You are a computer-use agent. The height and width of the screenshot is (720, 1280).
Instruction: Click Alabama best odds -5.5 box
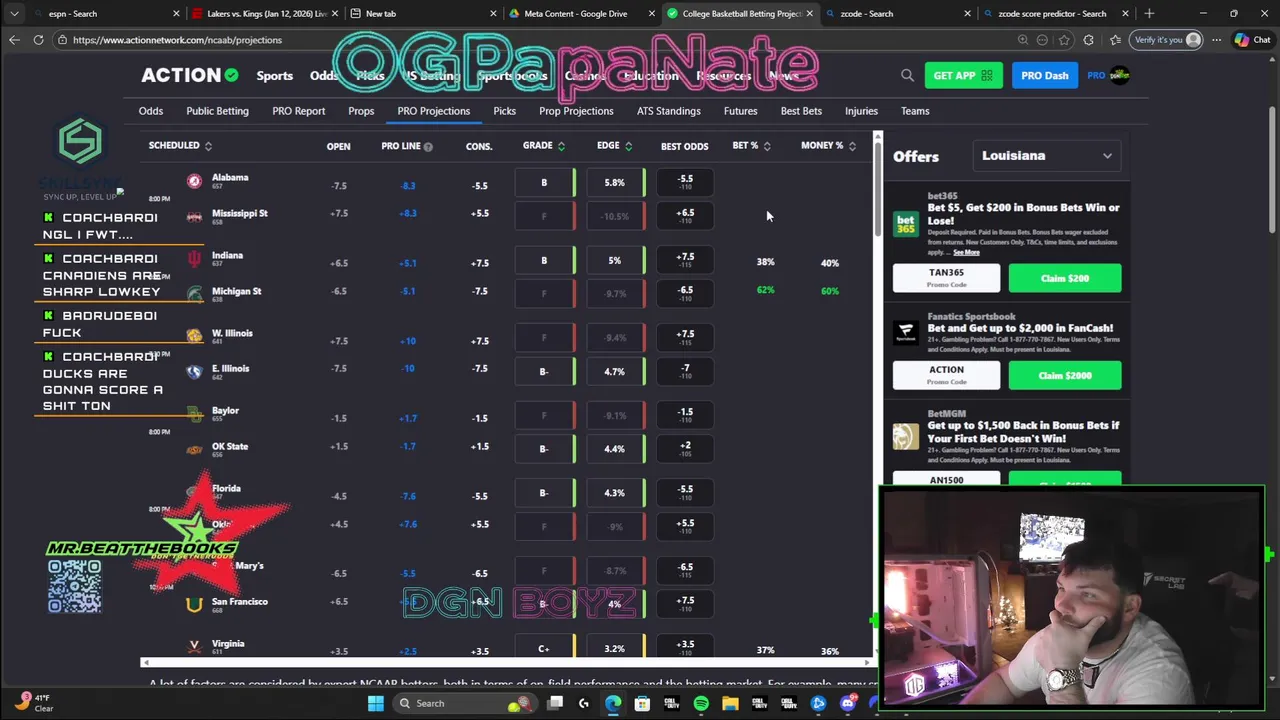pos(685,183)
